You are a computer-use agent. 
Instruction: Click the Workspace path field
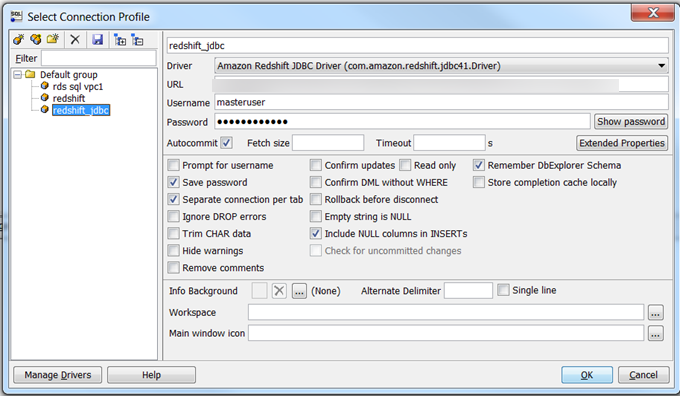pyautogui.click(x=446, y=312)
